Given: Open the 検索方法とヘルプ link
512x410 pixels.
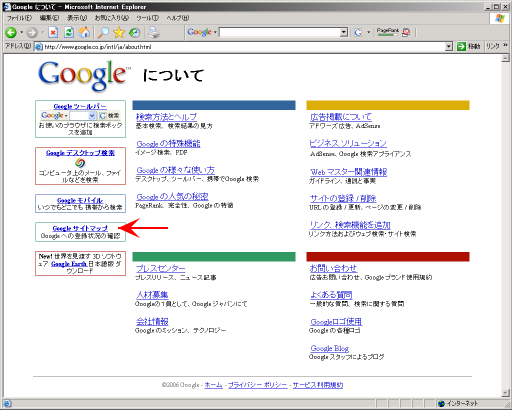Looking at the screenshot, I should (x=166, y=117).
